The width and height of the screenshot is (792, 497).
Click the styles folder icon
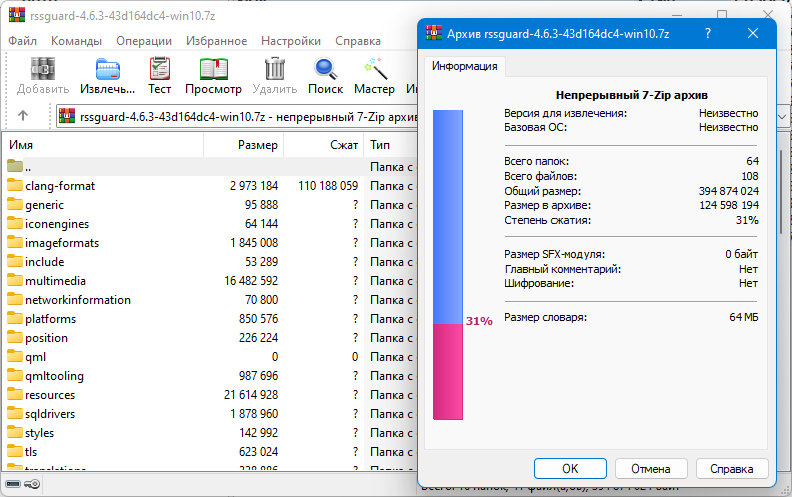15,432
